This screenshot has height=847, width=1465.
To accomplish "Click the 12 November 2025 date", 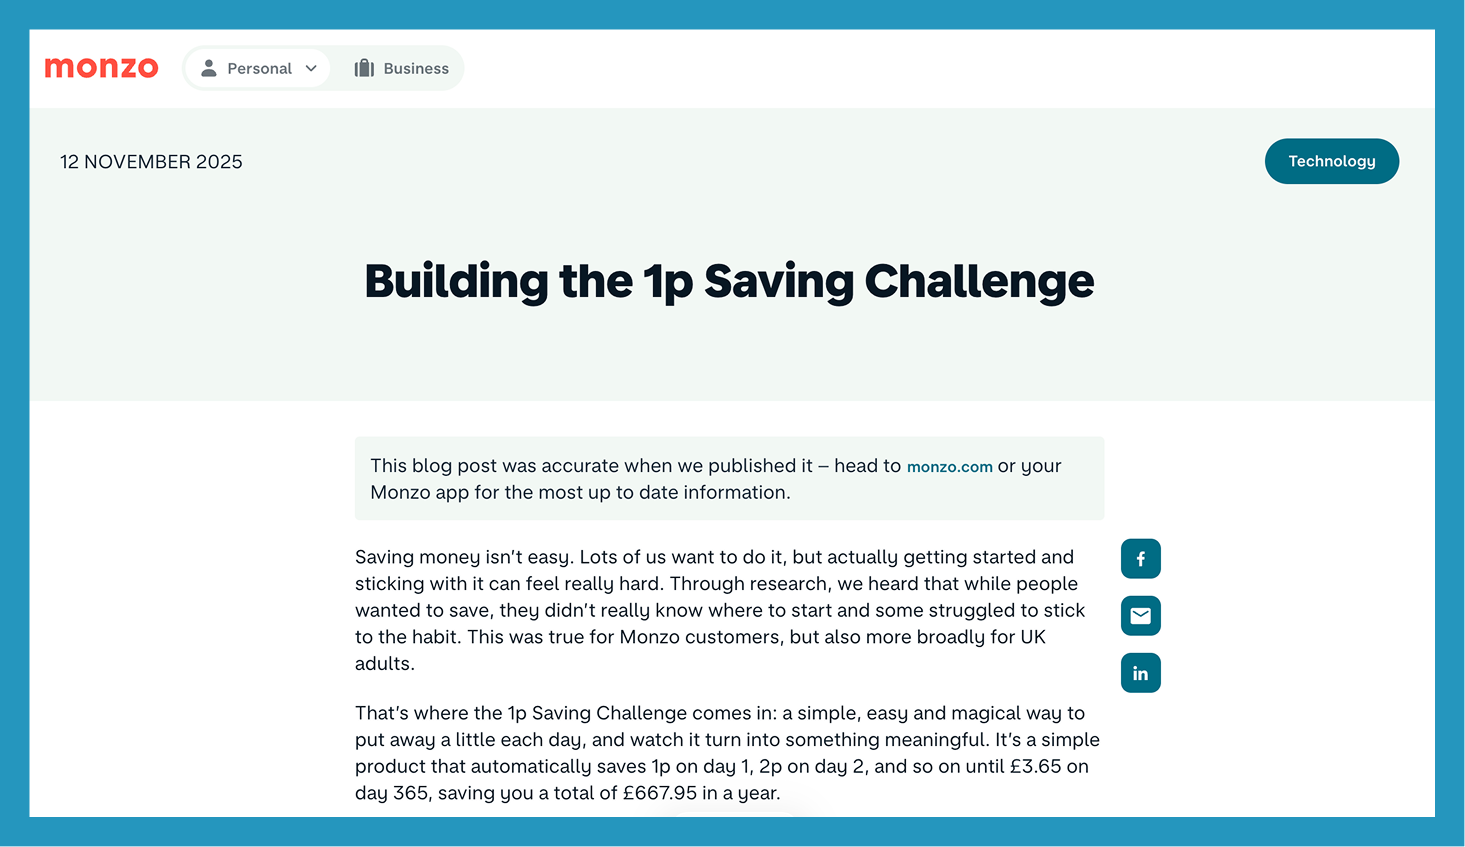I will pos(151,162).
